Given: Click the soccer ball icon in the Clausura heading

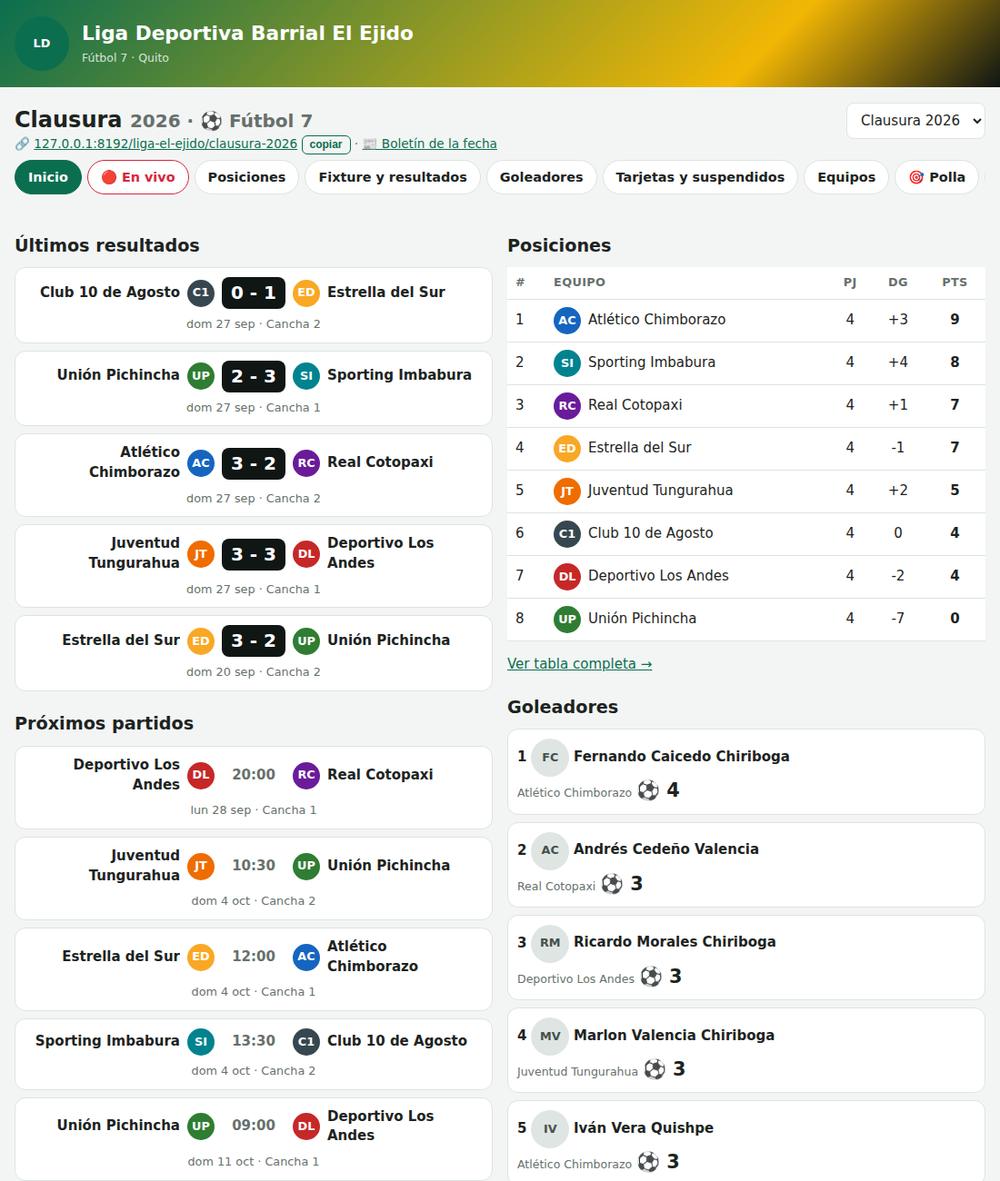Looking at the screenshot, I should pos(212,121).
